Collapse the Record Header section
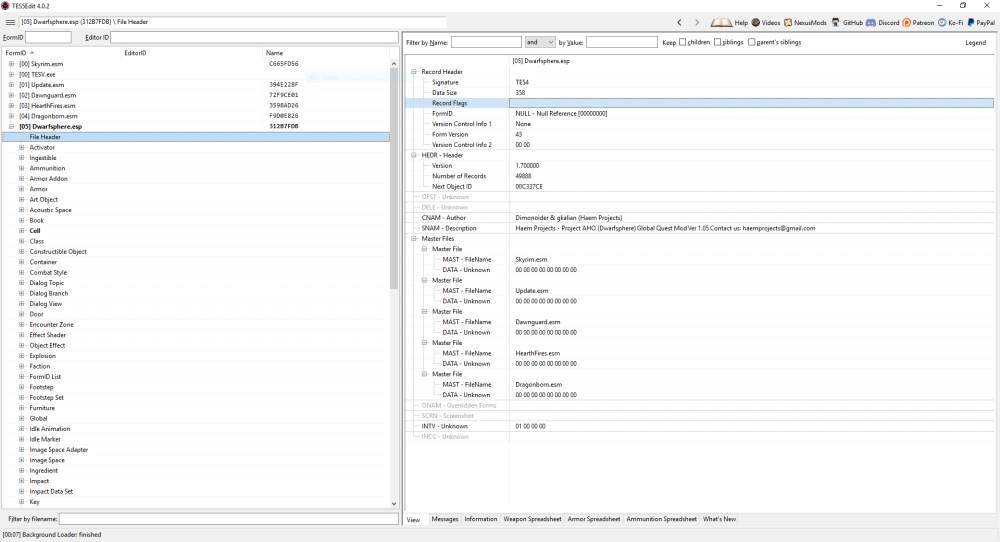 point(414,72)
